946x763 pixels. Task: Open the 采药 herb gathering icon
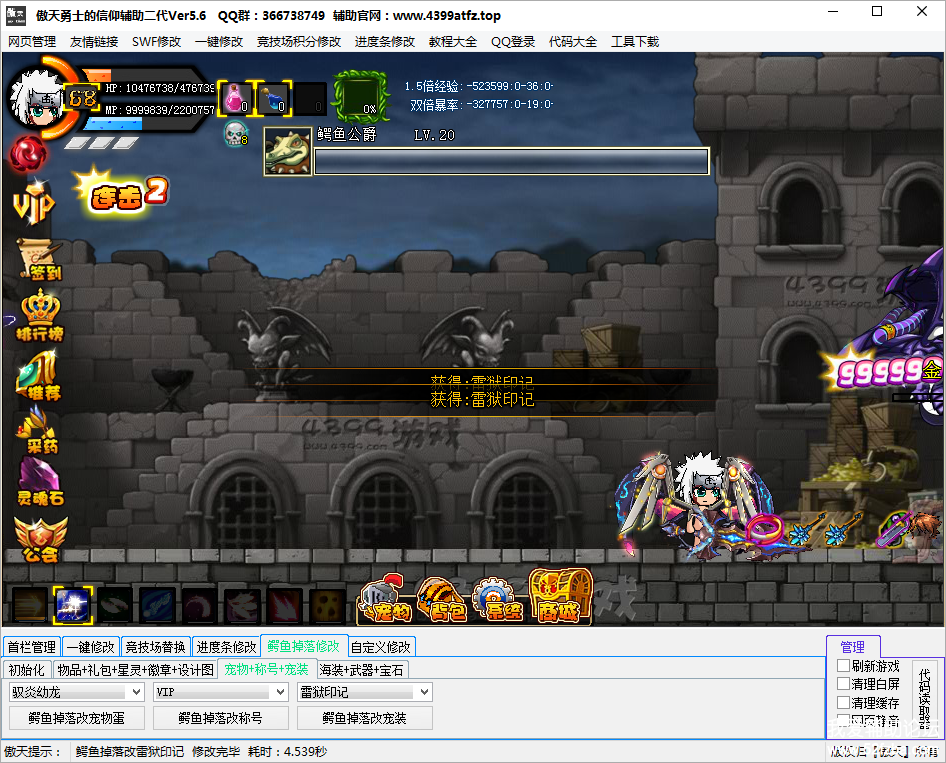(39, 429)
